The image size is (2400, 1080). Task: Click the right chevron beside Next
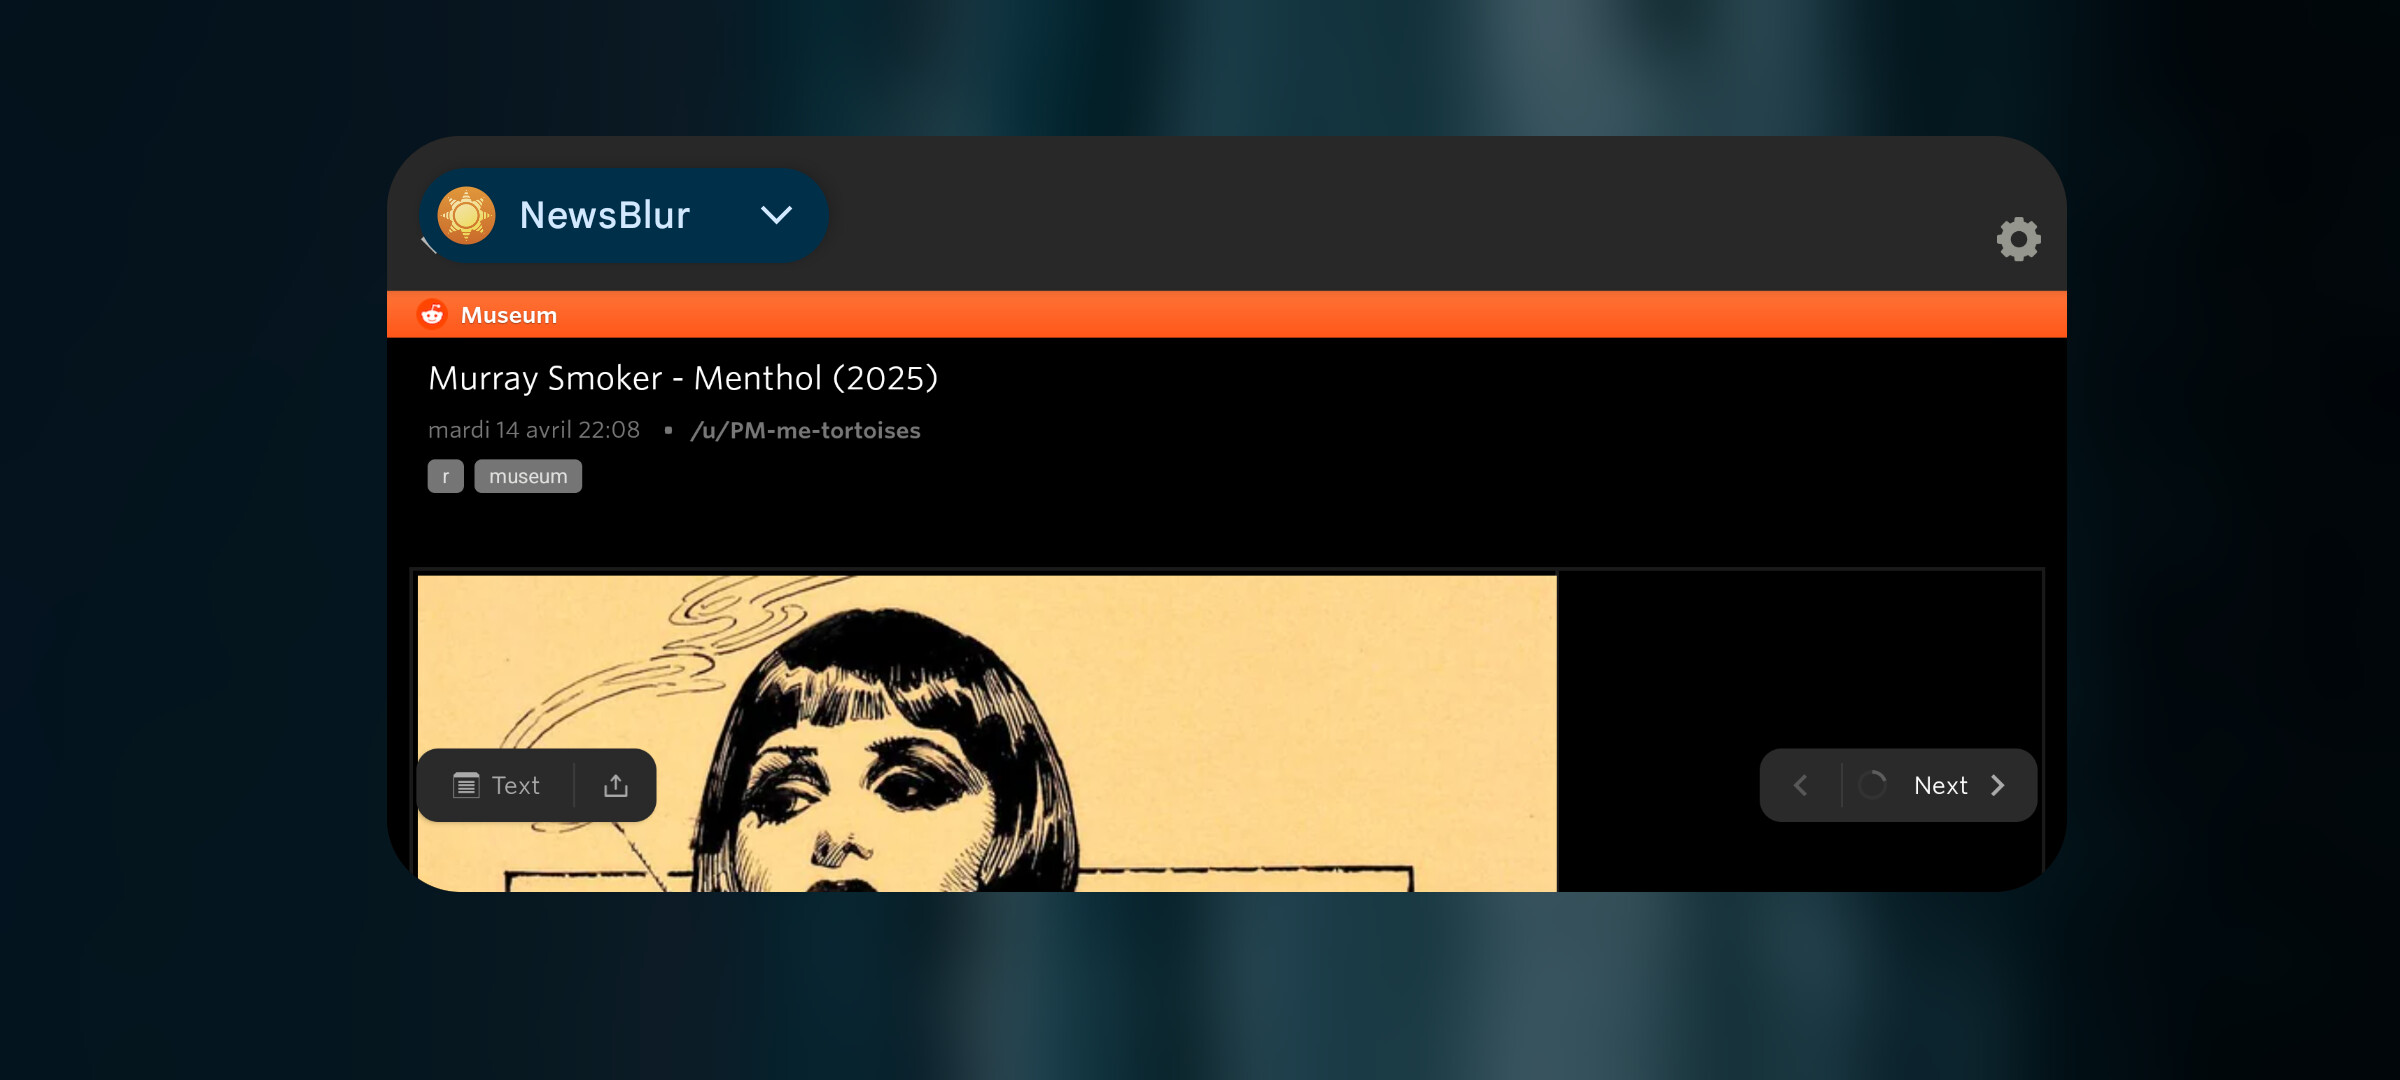click(x=1997, y=785)
